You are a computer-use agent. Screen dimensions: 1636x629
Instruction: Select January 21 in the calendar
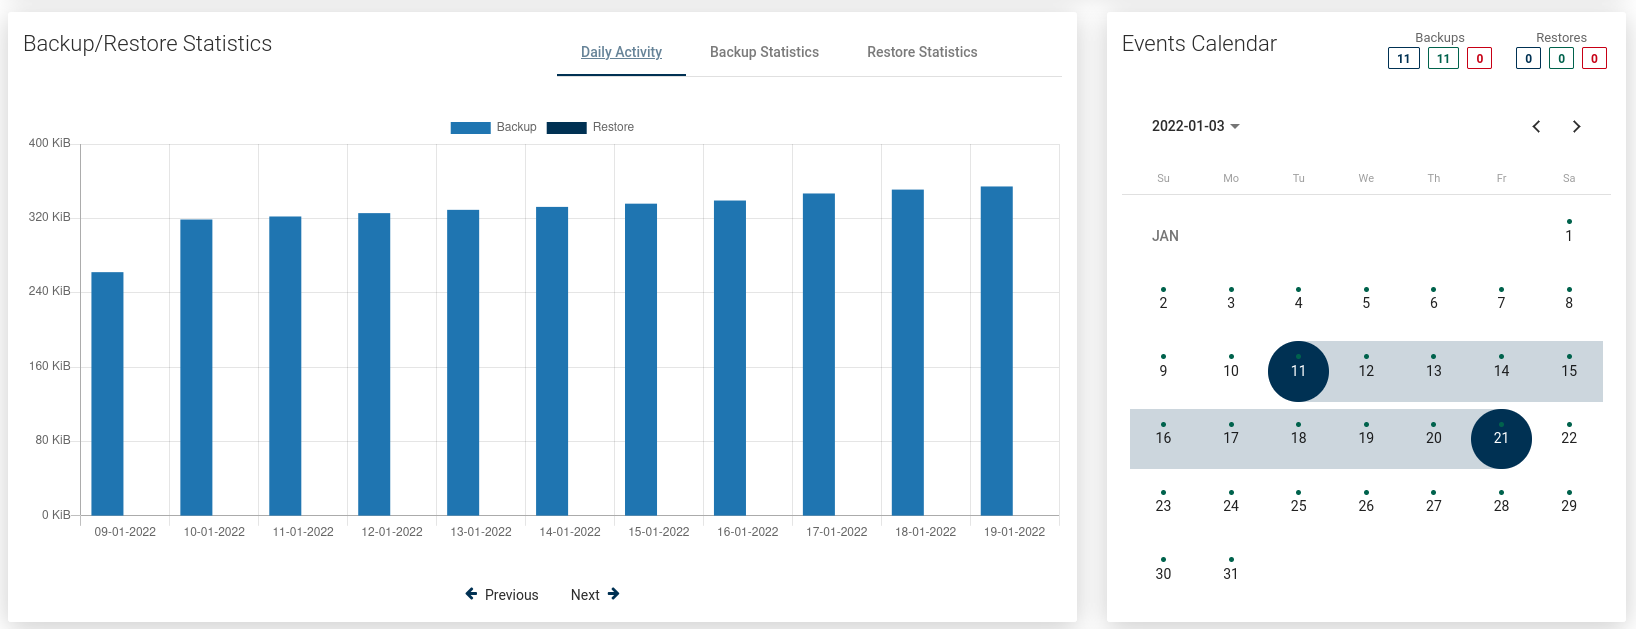[x=1501, y=438]
